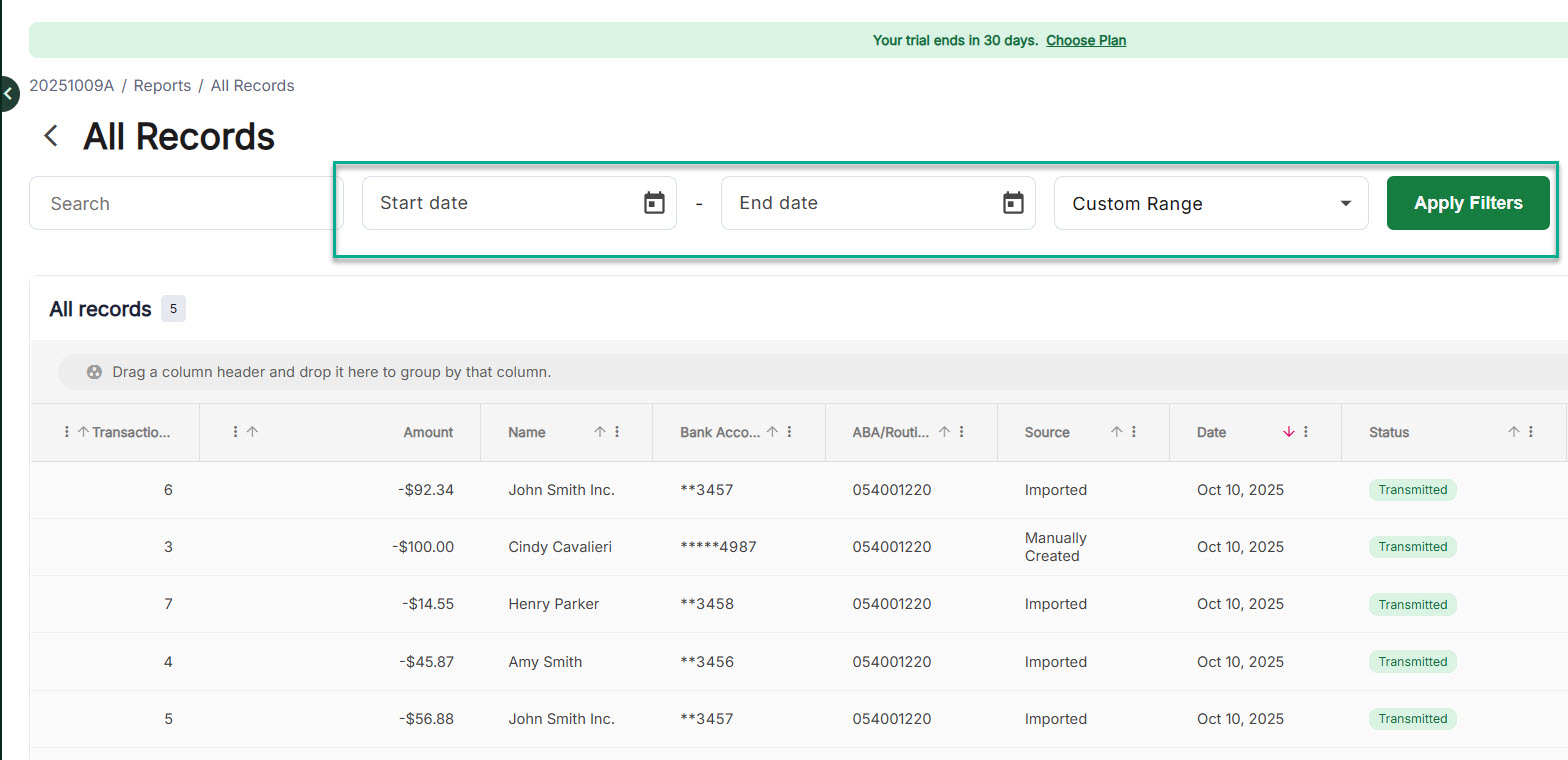1568x760 pixels.
Task: Open the End date calendar picker
Action: coord(1013,203)
